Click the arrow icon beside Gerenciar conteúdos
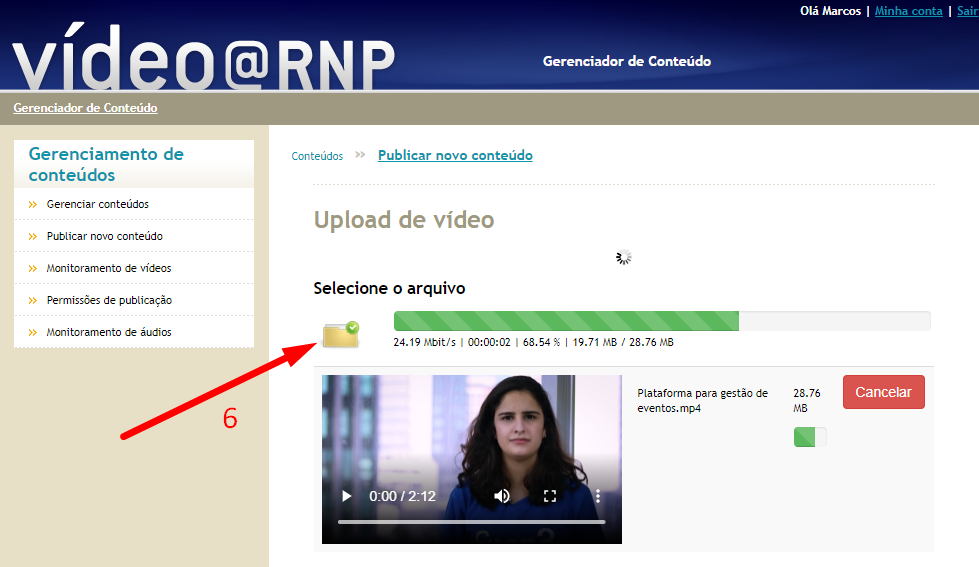 [x=33, y=204]
